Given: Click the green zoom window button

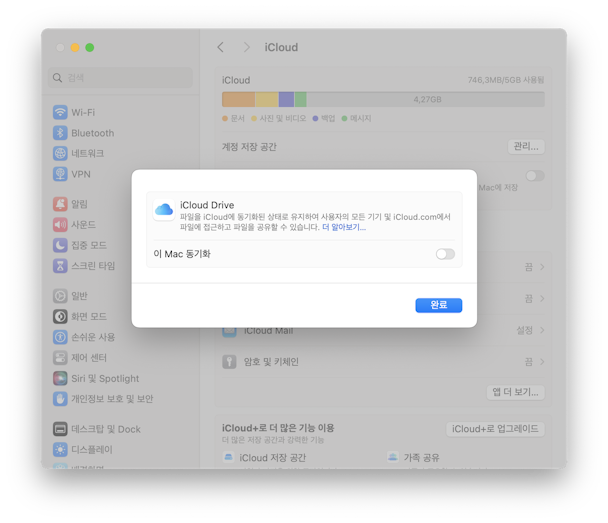Looking at the screenshot, I should tap(90, 47).
